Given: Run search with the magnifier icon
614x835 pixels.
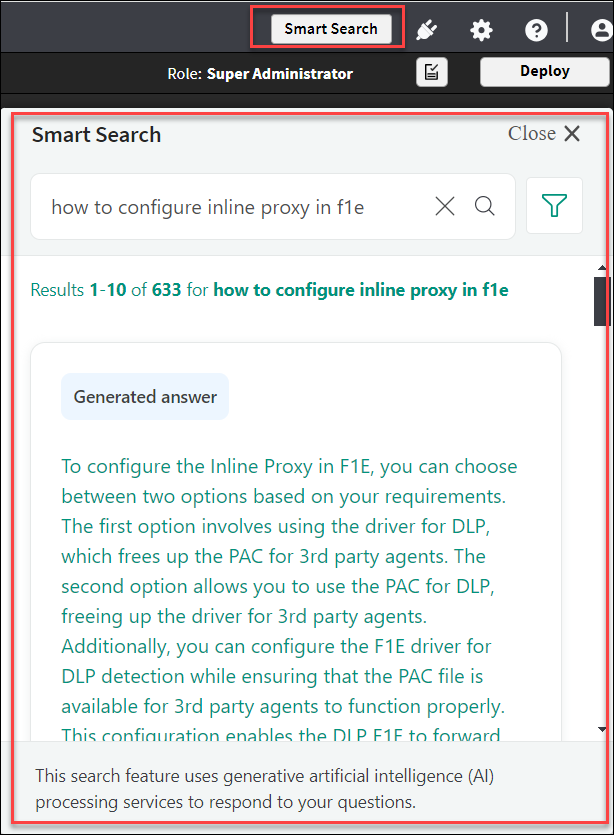Looking at the screenshot, I should pyautogui.click(x=485, y=206).
